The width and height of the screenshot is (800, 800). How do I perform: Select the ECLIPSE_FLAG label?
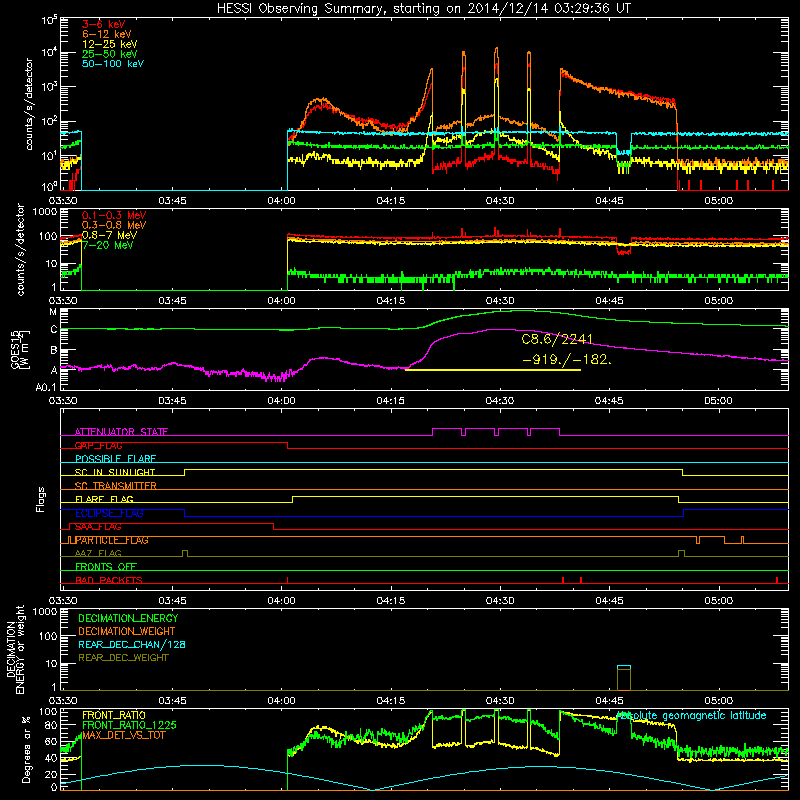click(109, 513)
